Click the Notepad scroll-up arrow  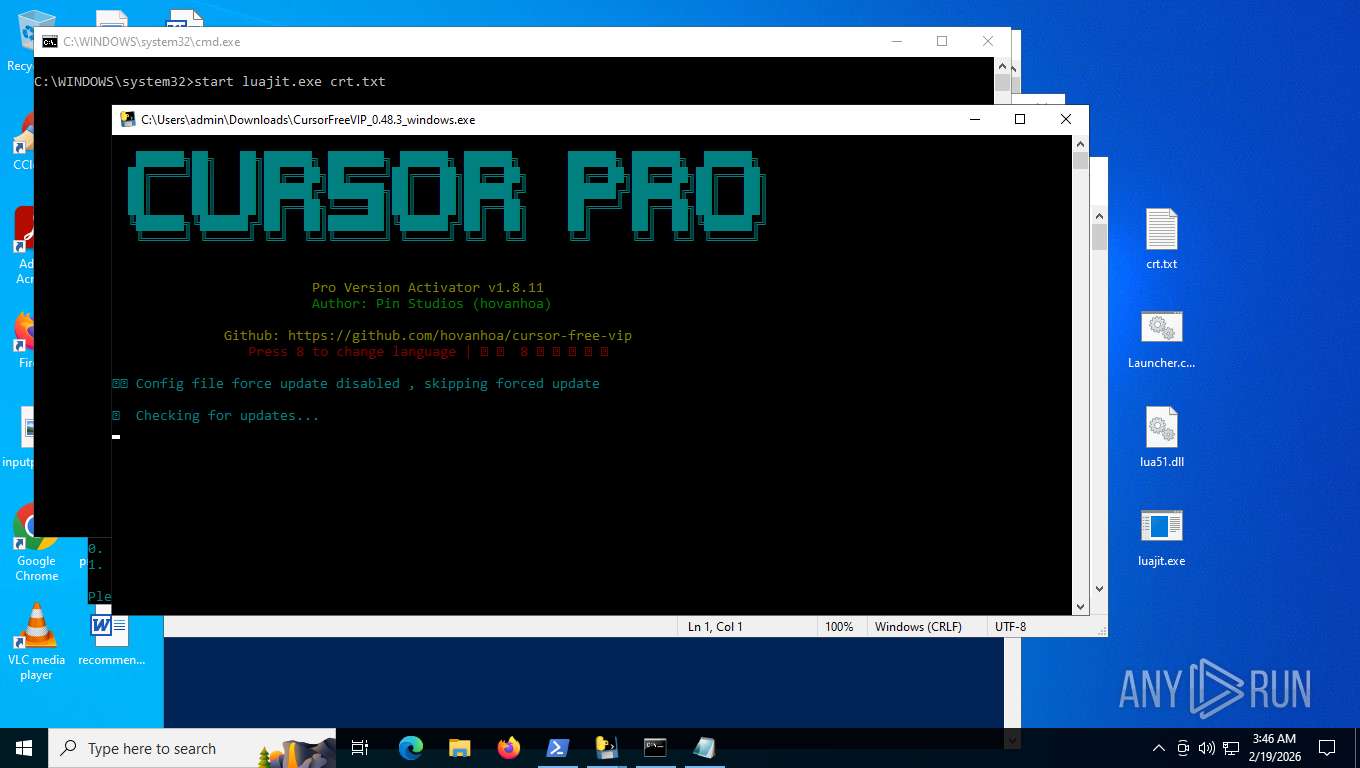(1100, 215)
